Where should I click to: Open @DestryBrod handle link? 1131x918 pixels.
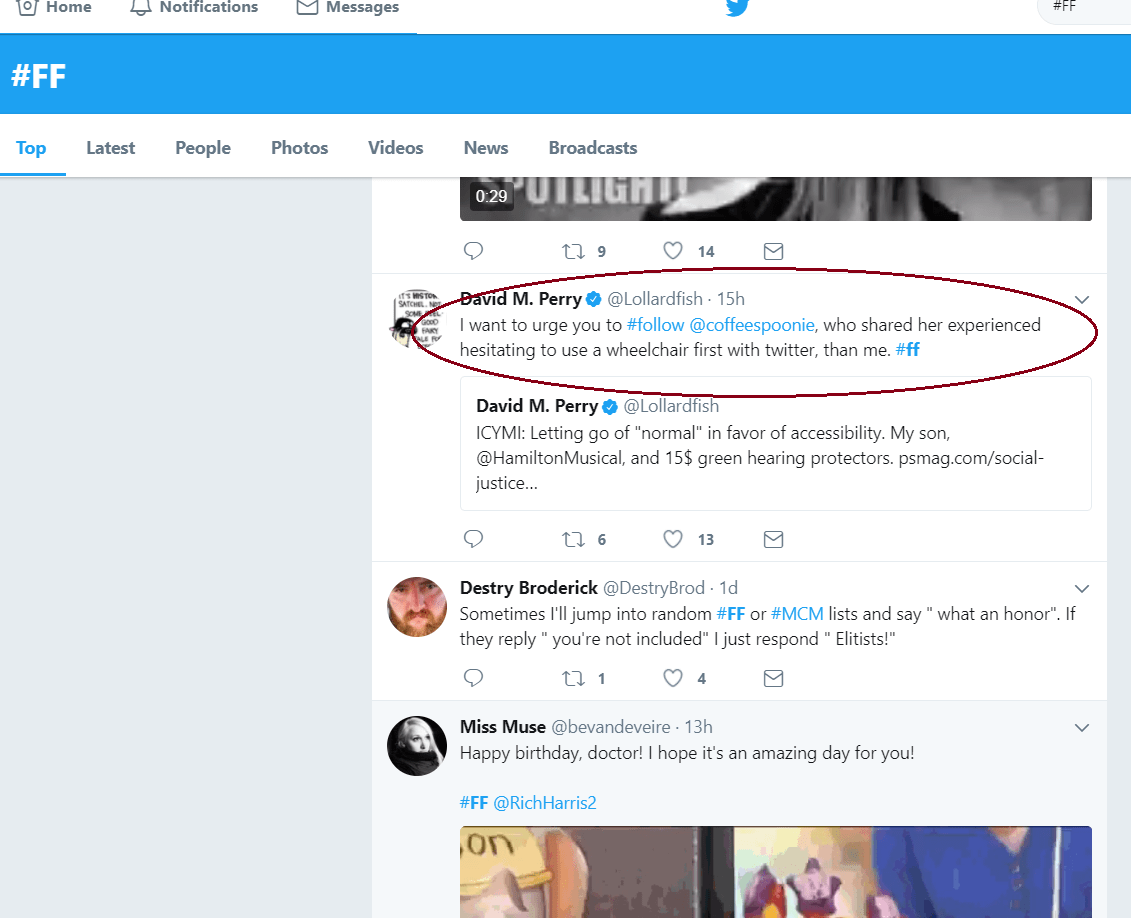[653, 588]
